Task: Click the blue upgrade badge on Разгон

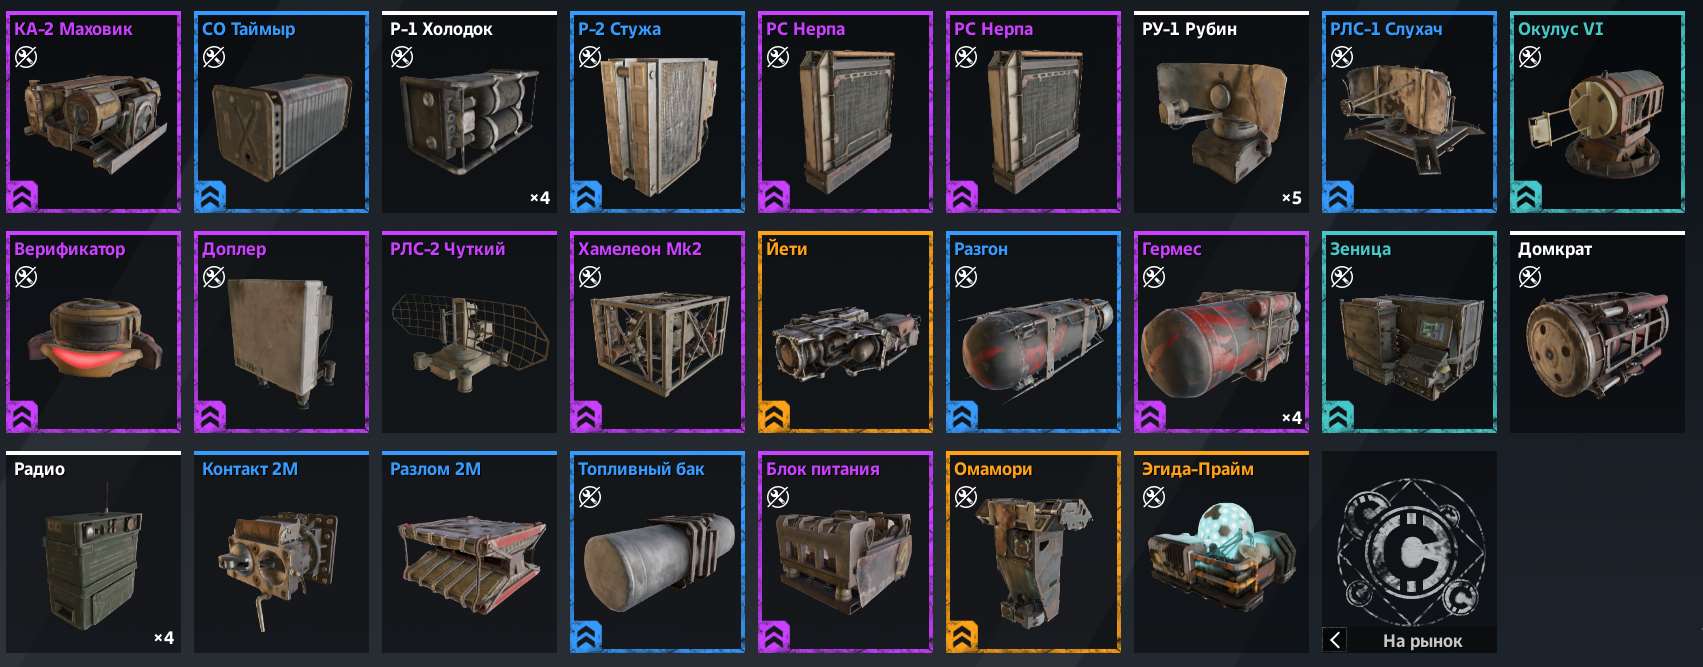Action: pos(963,416)
